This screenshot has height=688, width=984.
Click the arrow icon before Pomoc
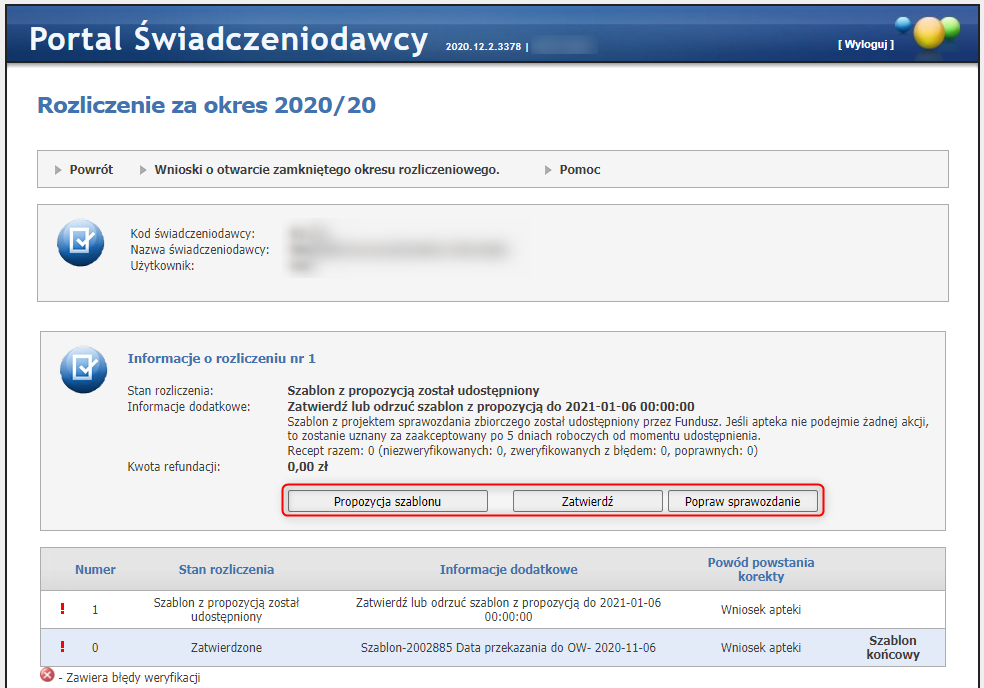[548, 169]
